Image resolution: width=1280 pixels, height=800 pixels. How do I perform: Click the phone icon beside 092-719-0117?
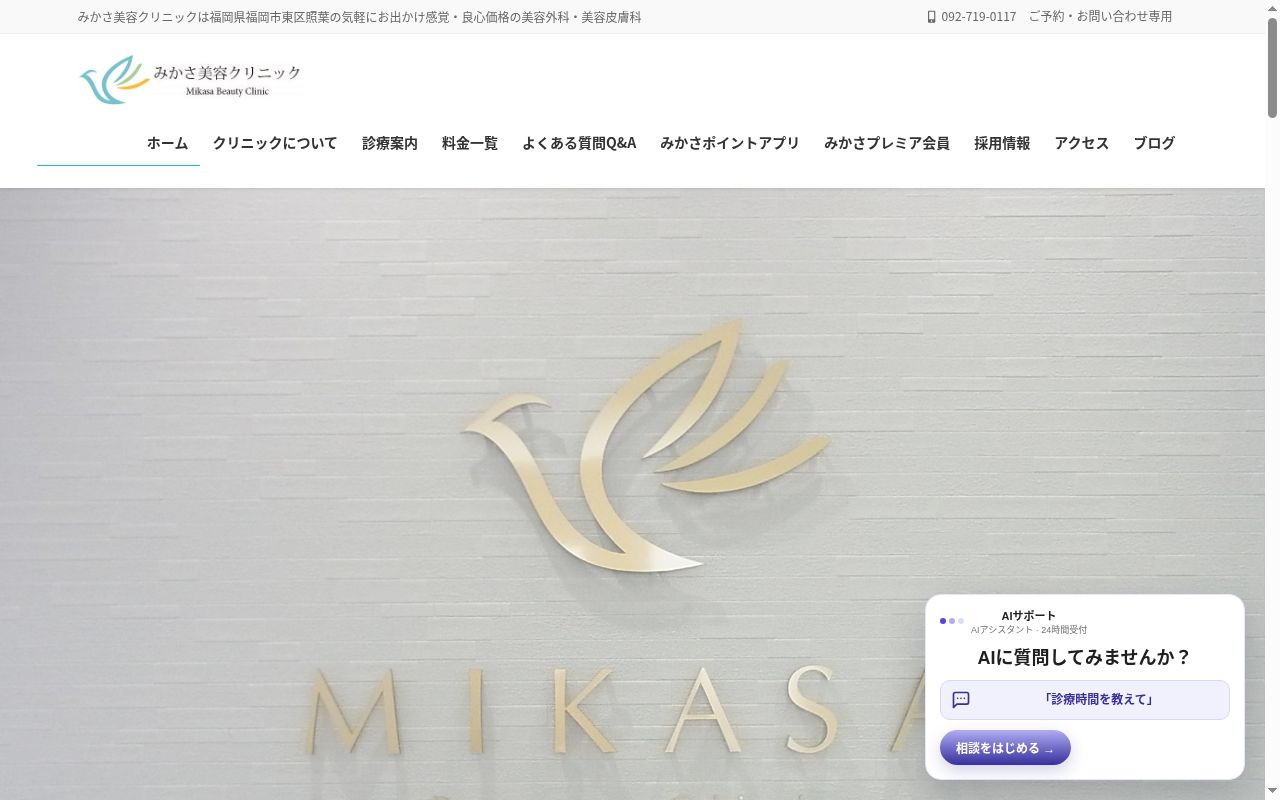pos(932,17)
